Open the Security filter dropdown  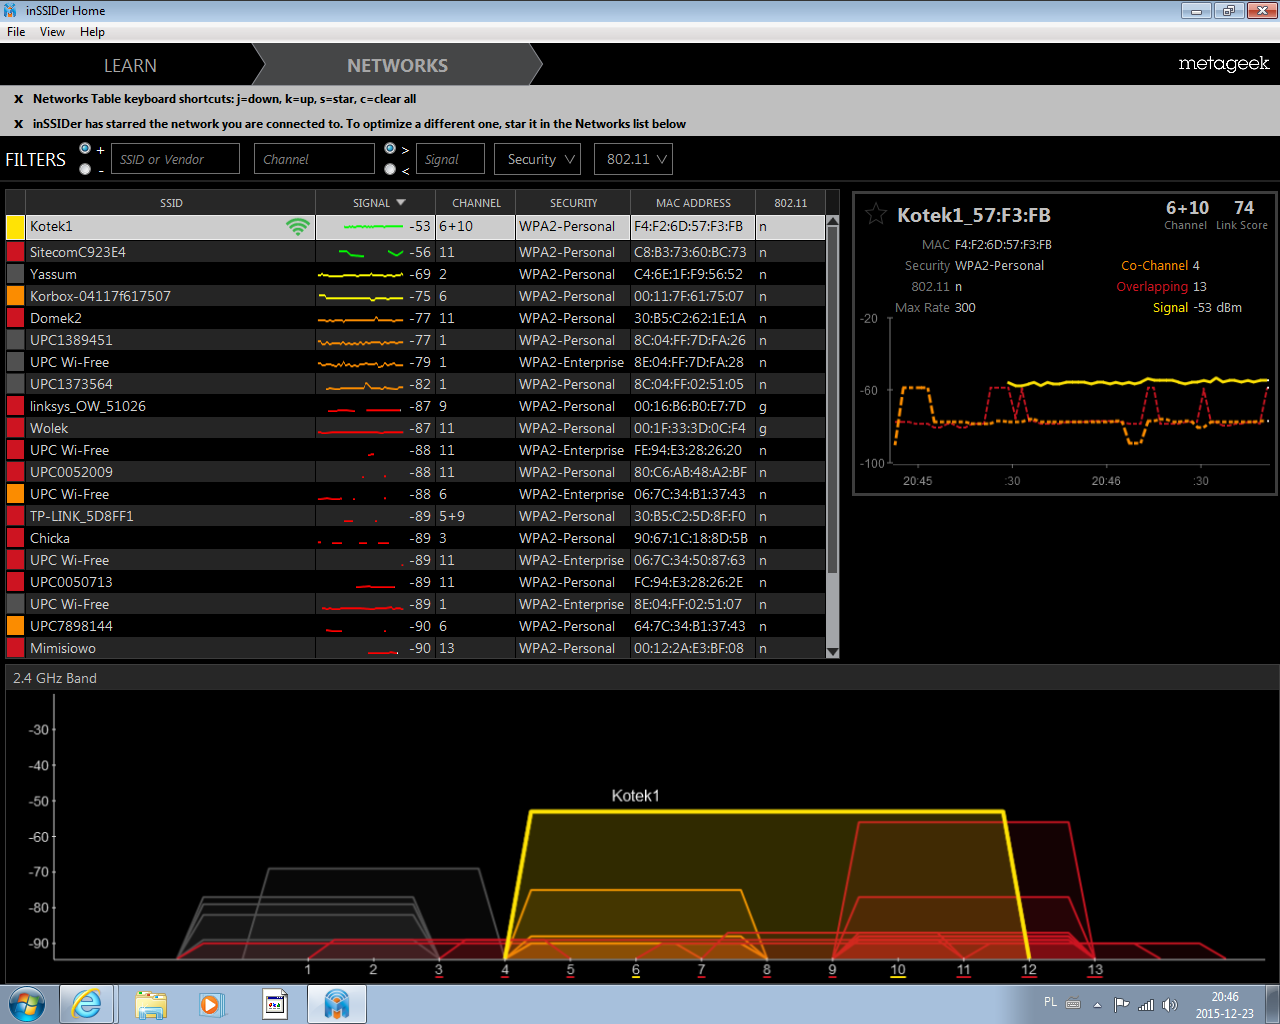(x=541, y=159)
